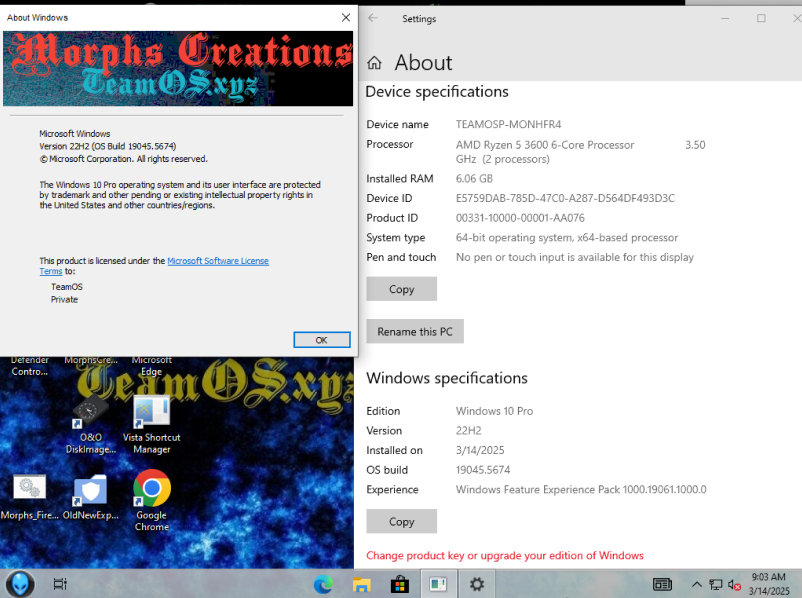The image size is (802, 598).
Task: Click the Version value 22H2 in Settings
Action: click(469, 431)
